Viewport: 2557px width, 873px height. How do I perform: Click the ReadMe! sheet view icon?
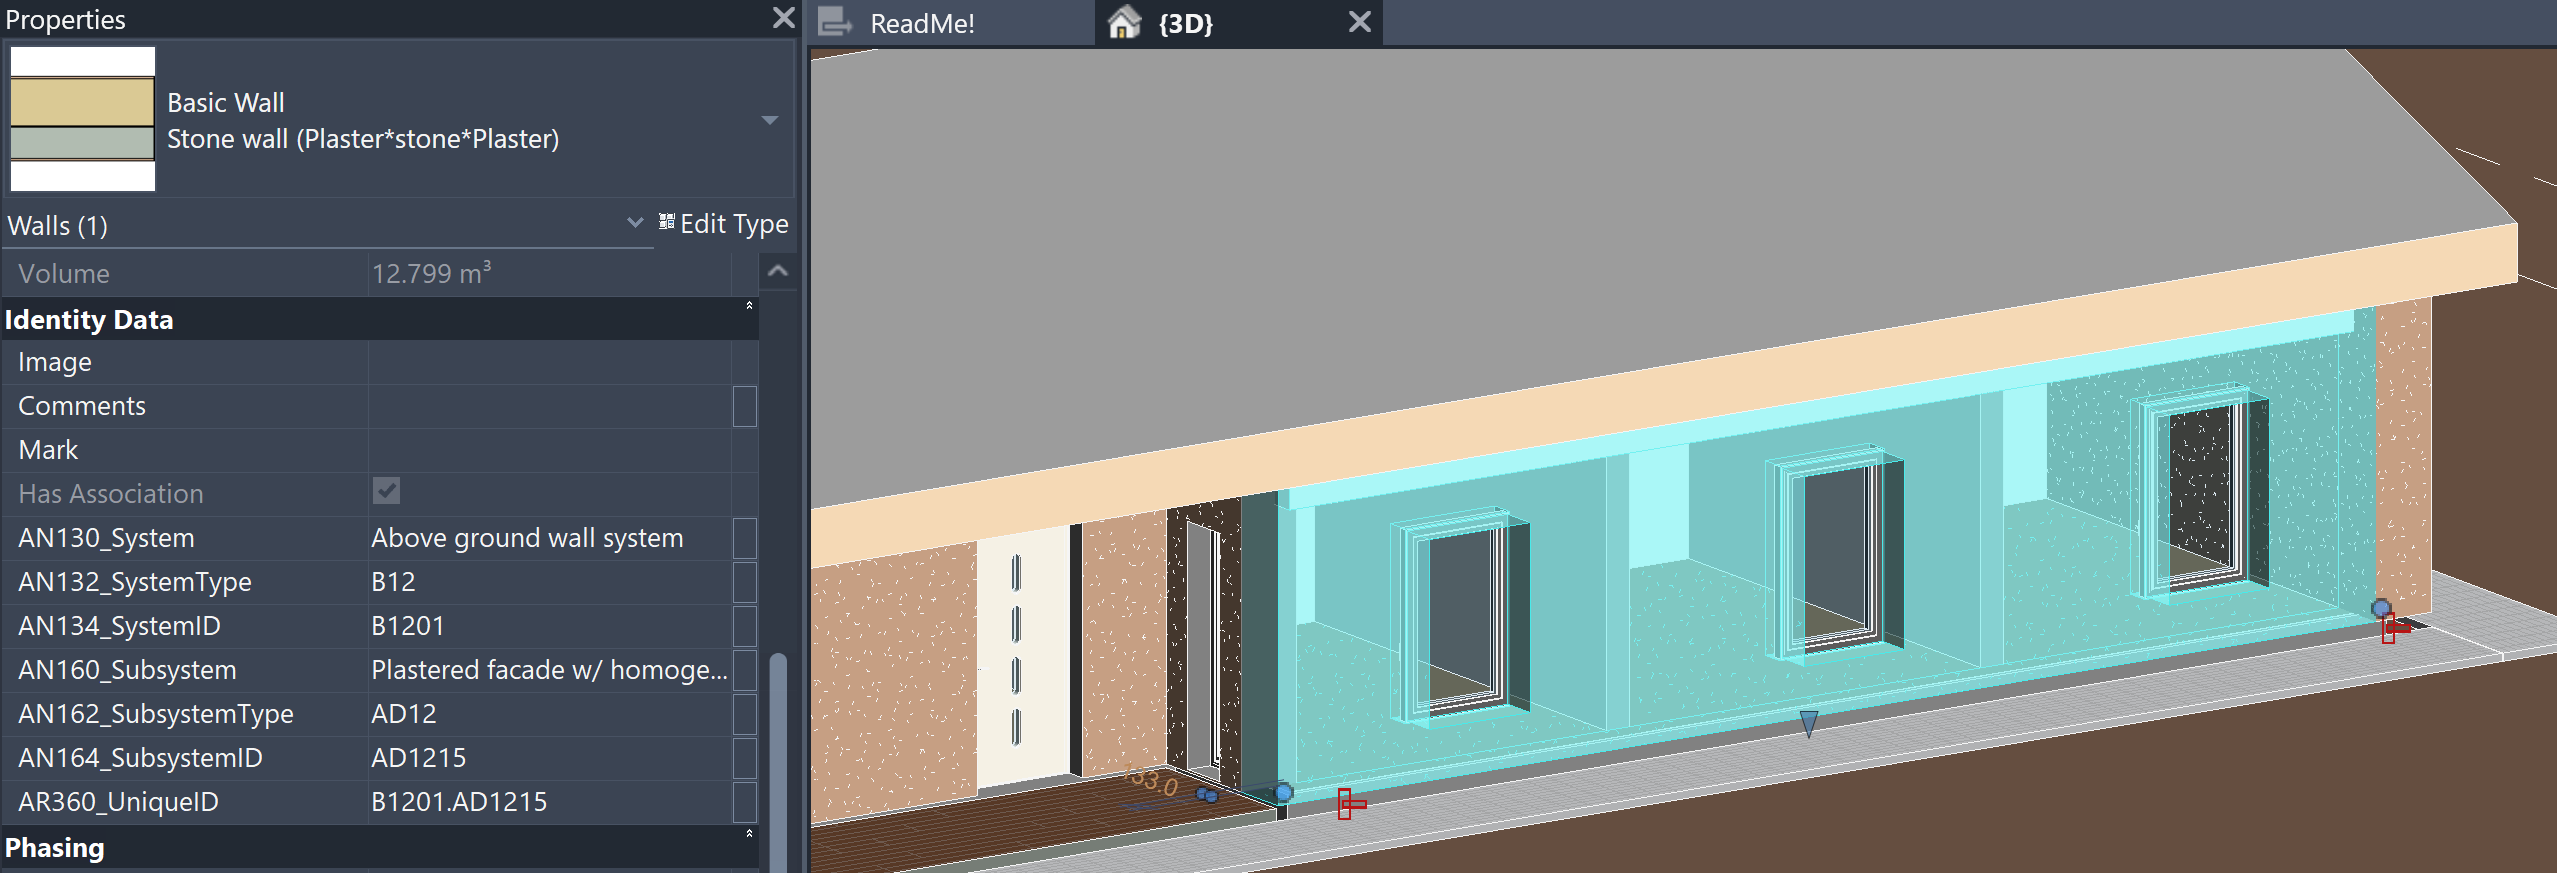point(835,22)
